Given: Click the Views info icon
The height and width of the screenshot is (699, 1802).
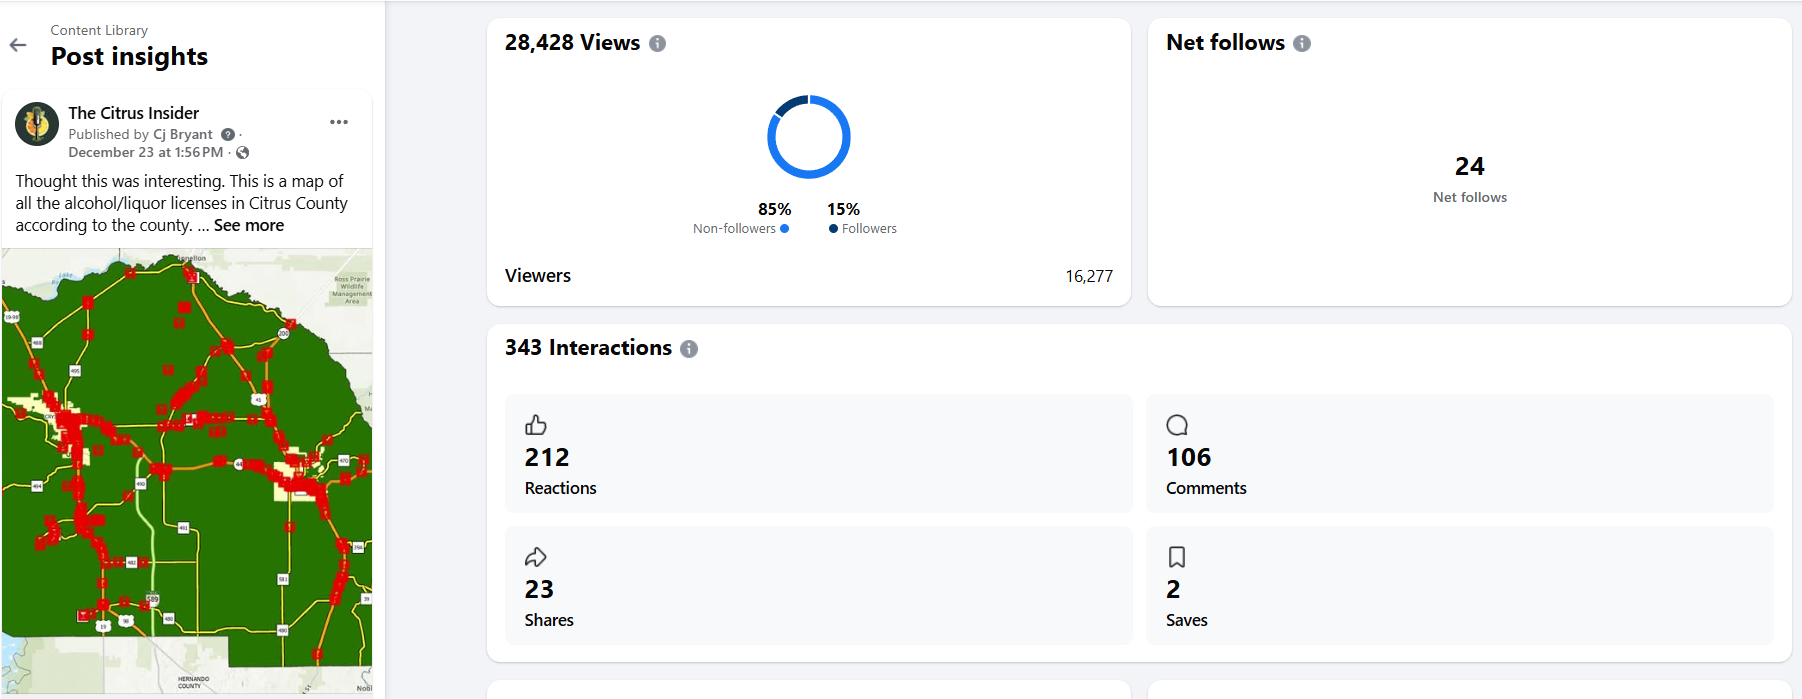Looking at the screenshot, I should pyautogui.click(x=657, y=43).
